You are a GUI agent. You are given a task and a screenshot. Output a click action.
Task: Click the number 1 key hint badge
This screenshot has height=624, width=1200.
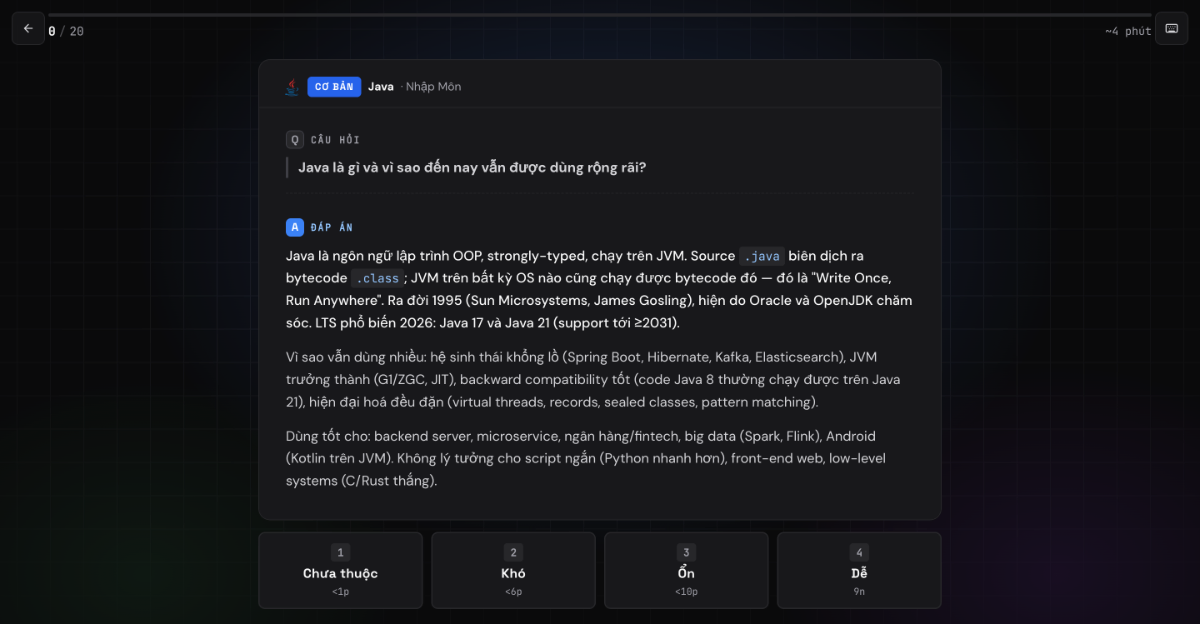tap(340, 552)
